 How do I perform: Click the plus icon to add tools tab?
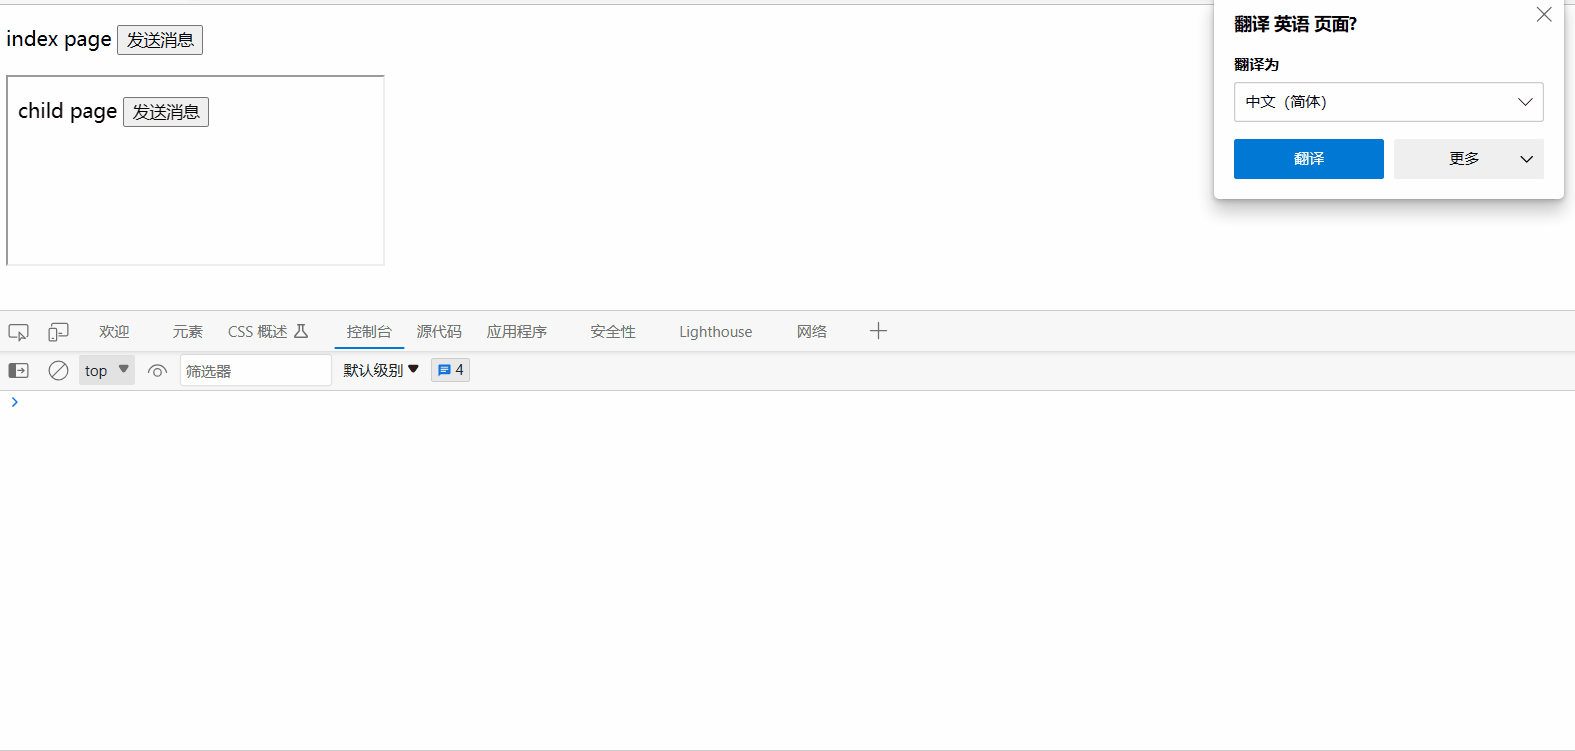coord(878,331)
